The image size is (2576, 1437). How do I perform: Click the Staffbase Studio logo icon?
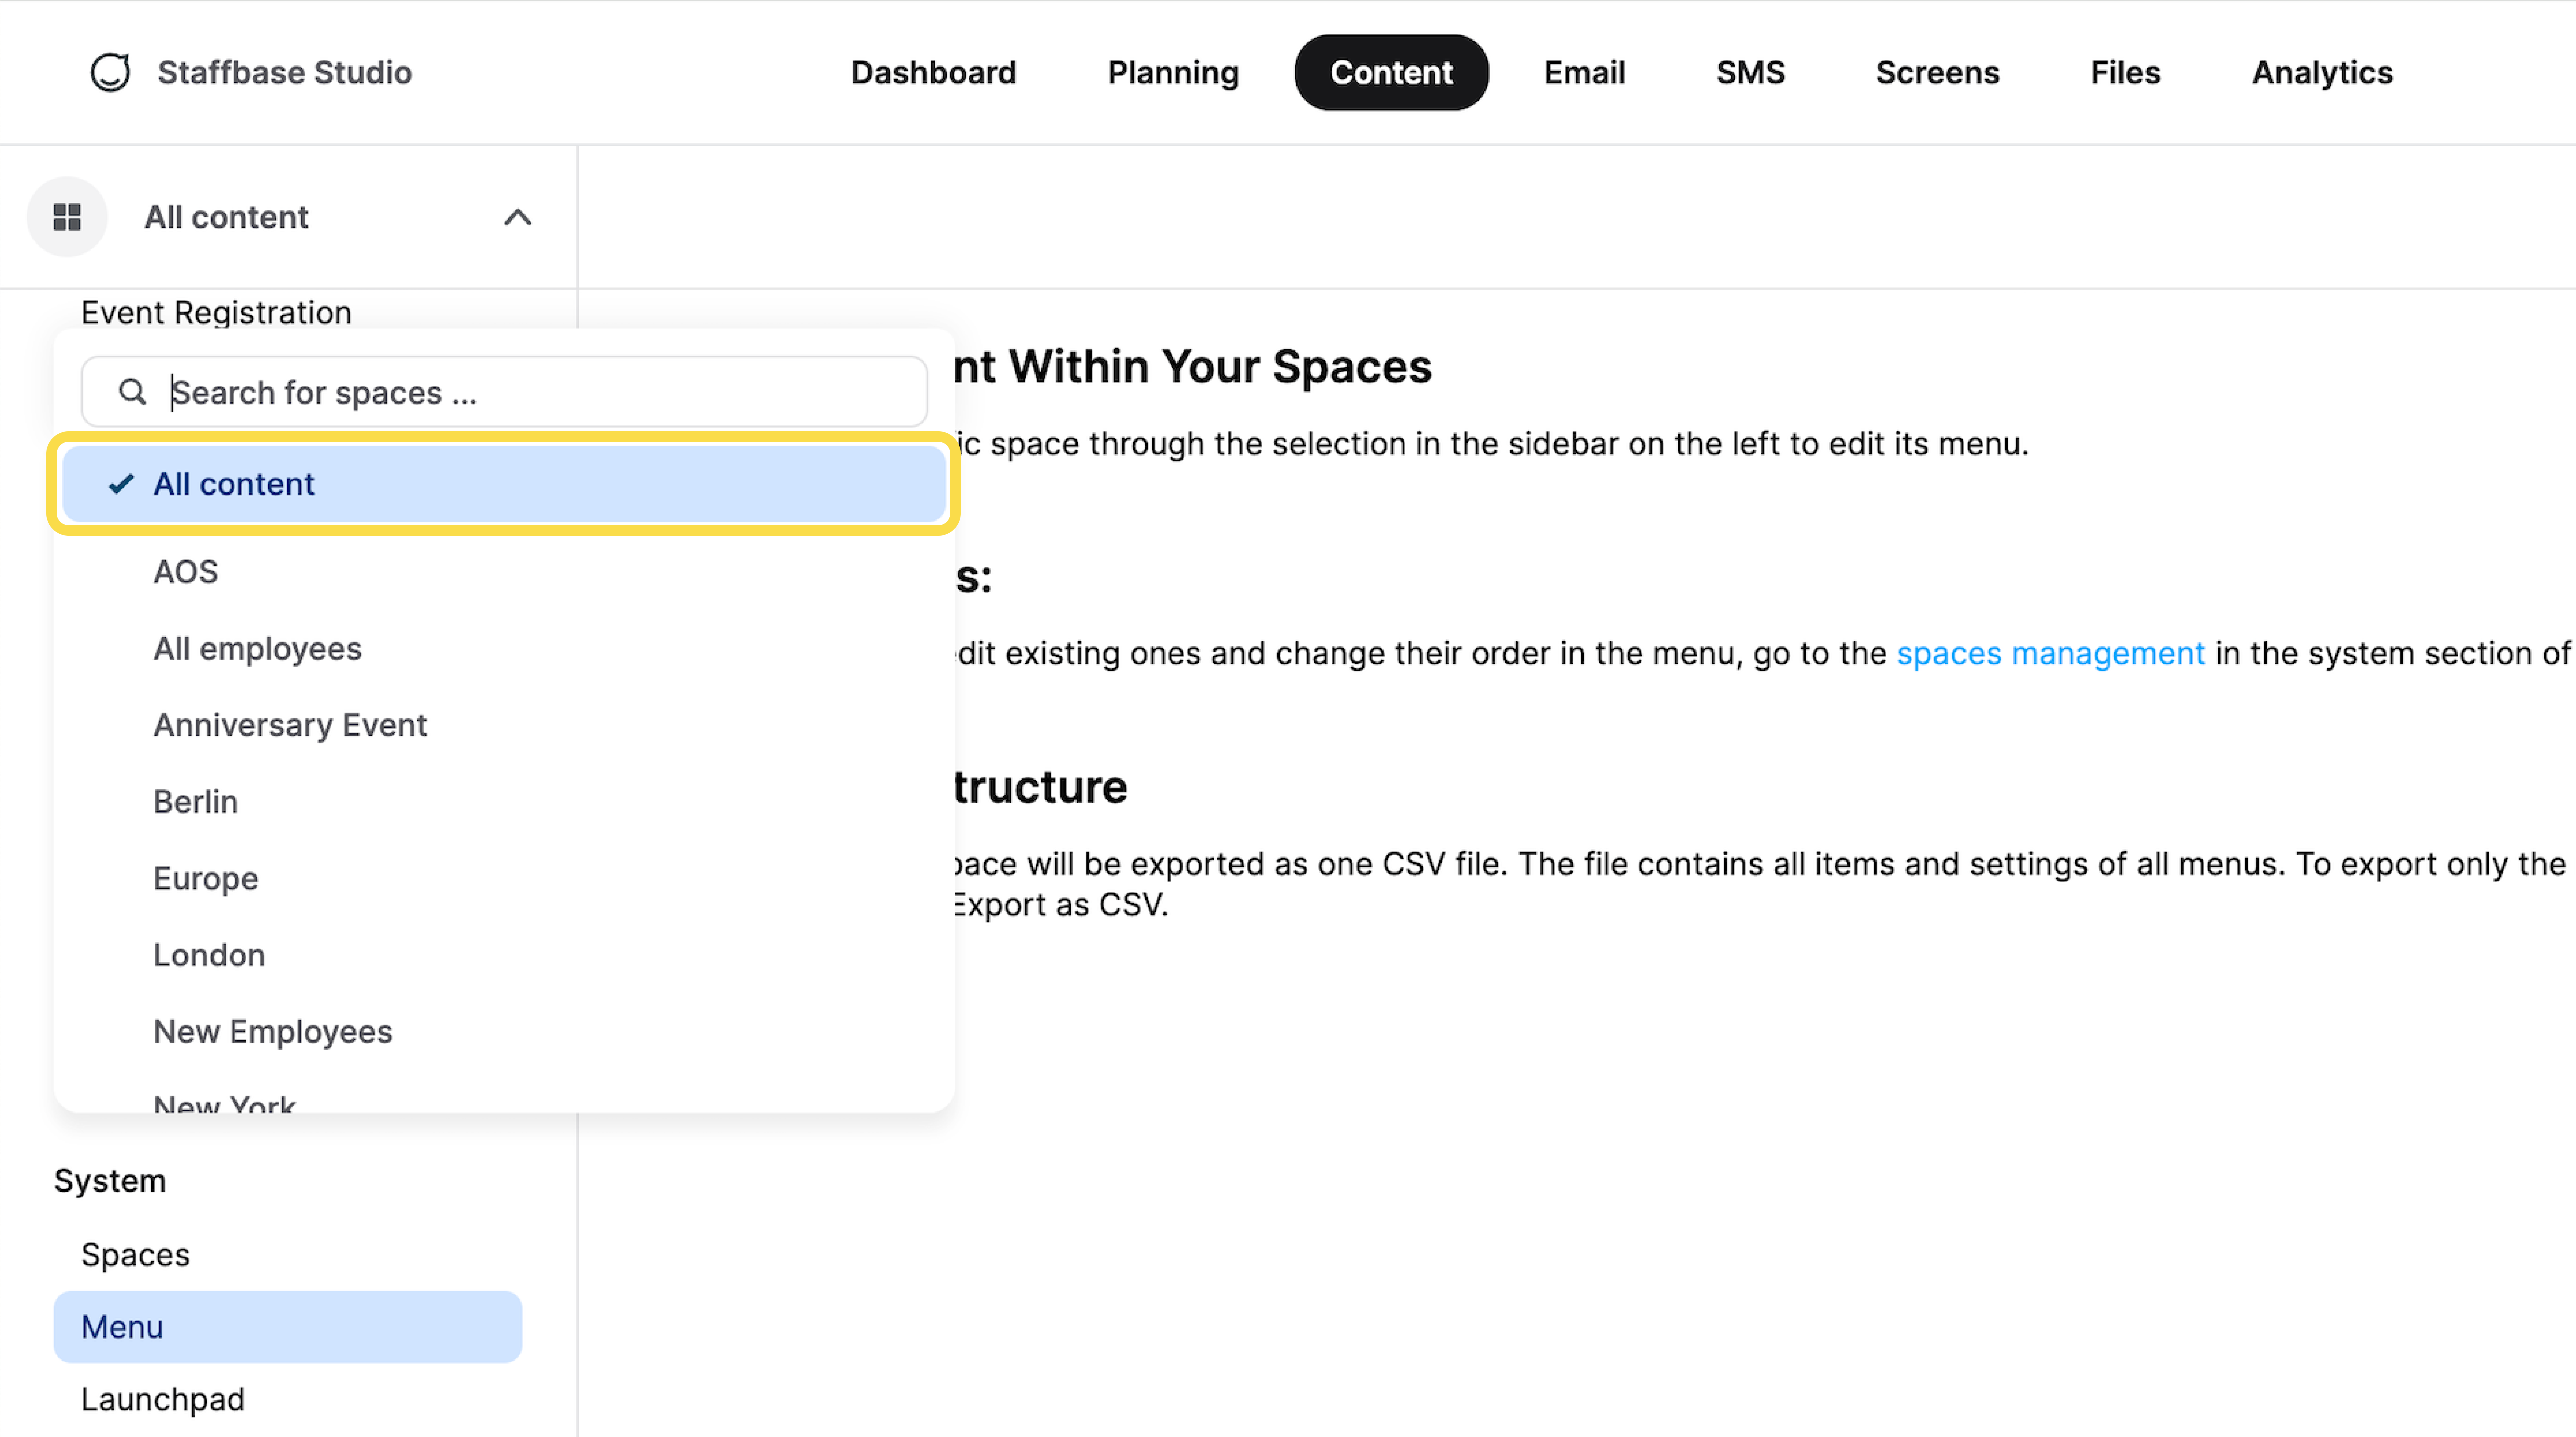point(110,72)
